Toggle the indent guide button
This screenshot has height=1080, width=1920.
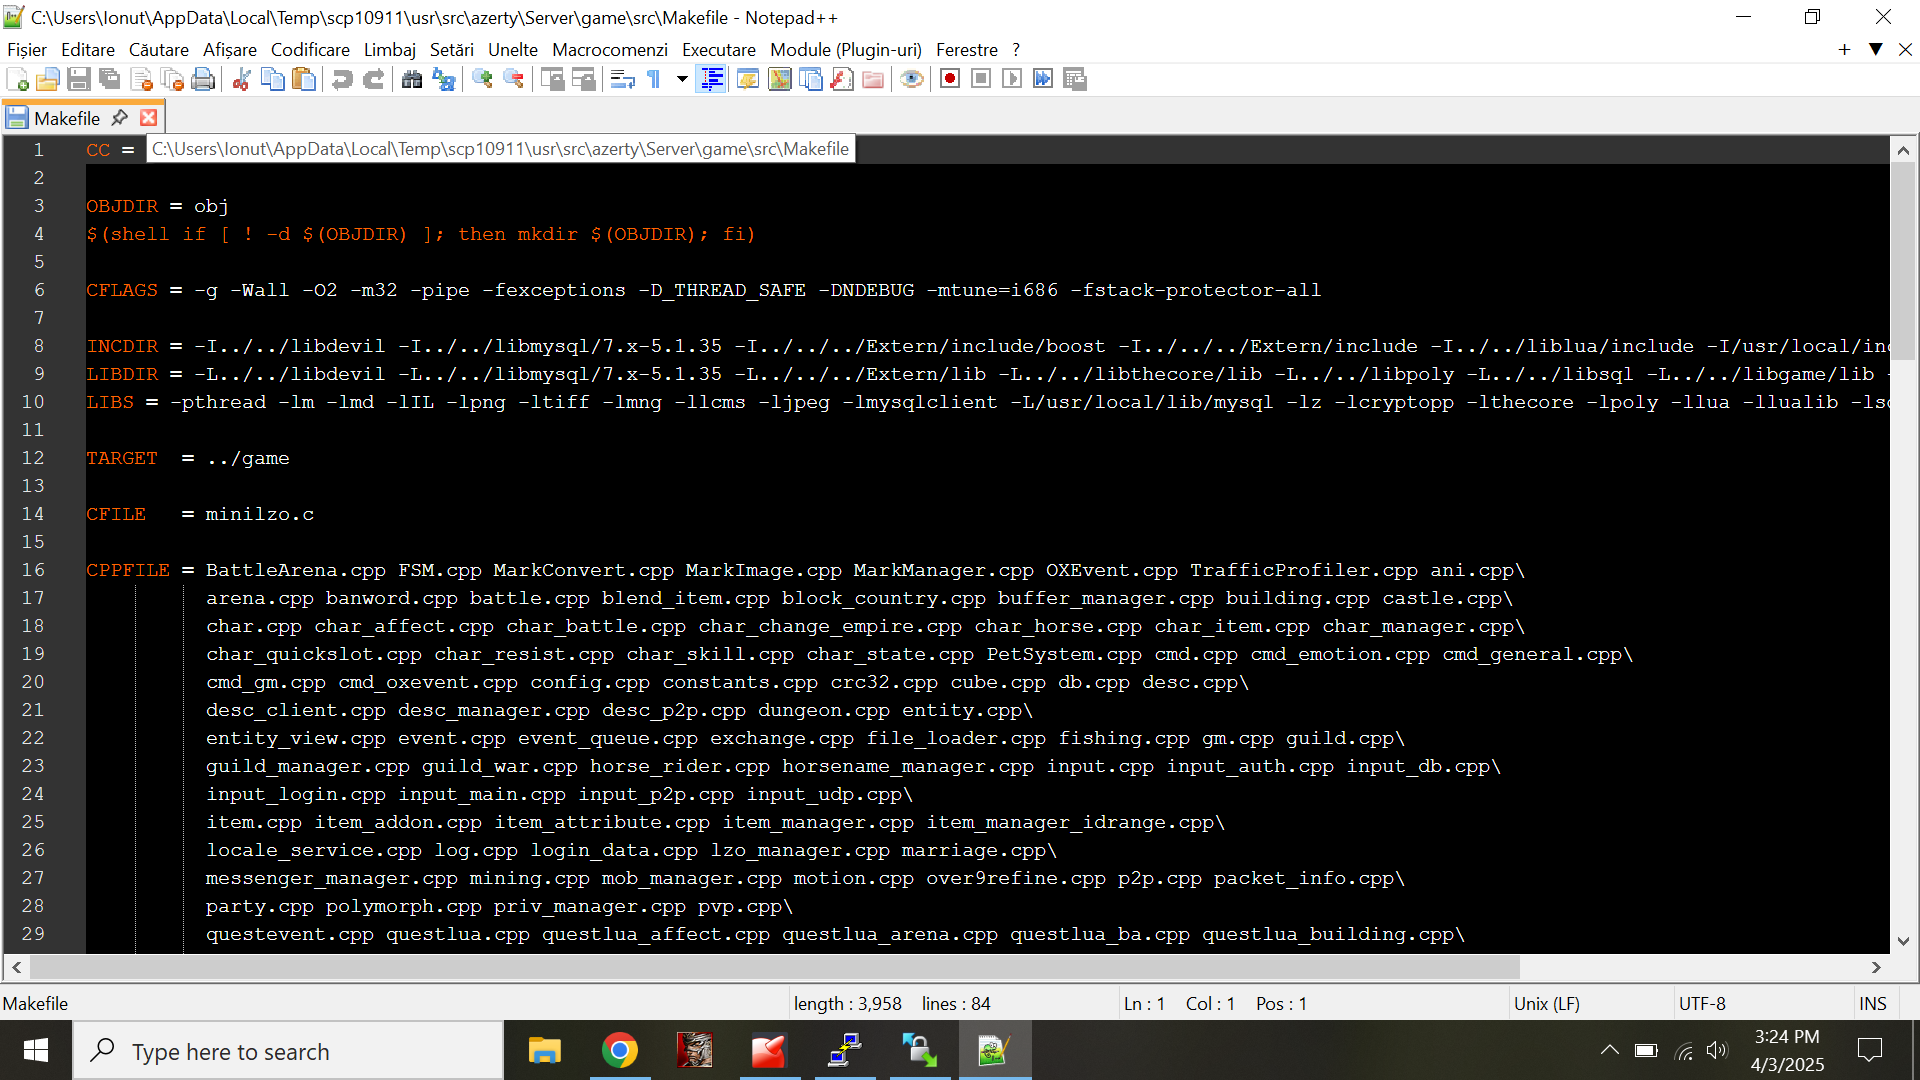(x=712, y=80)
